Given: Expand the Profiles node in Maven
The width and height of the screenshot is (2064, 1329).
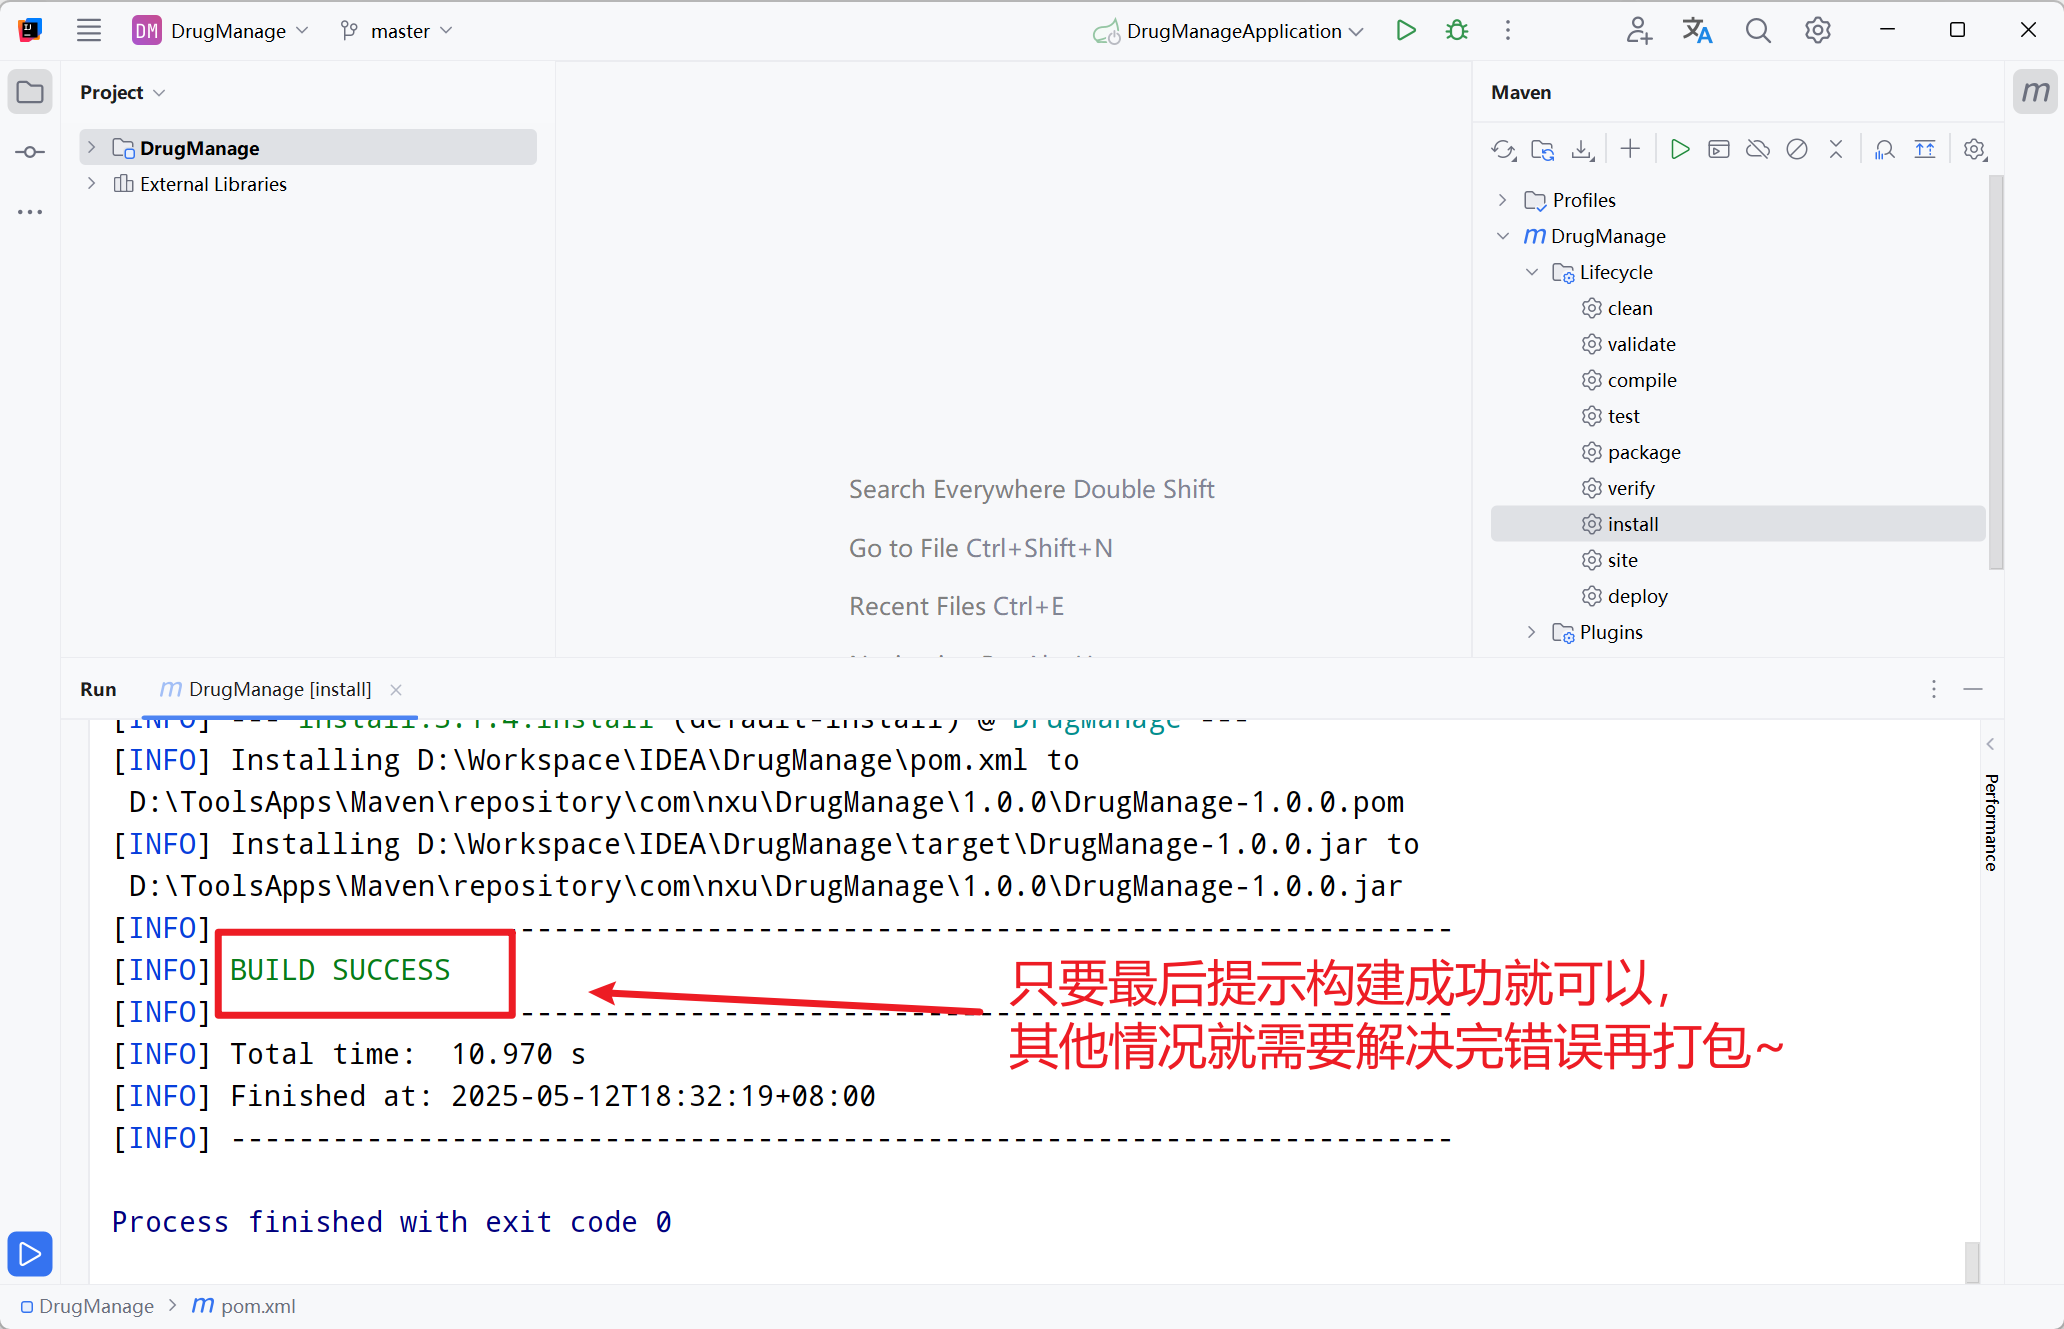Looking at the screenshot, I should click(x=1502, y=200).
